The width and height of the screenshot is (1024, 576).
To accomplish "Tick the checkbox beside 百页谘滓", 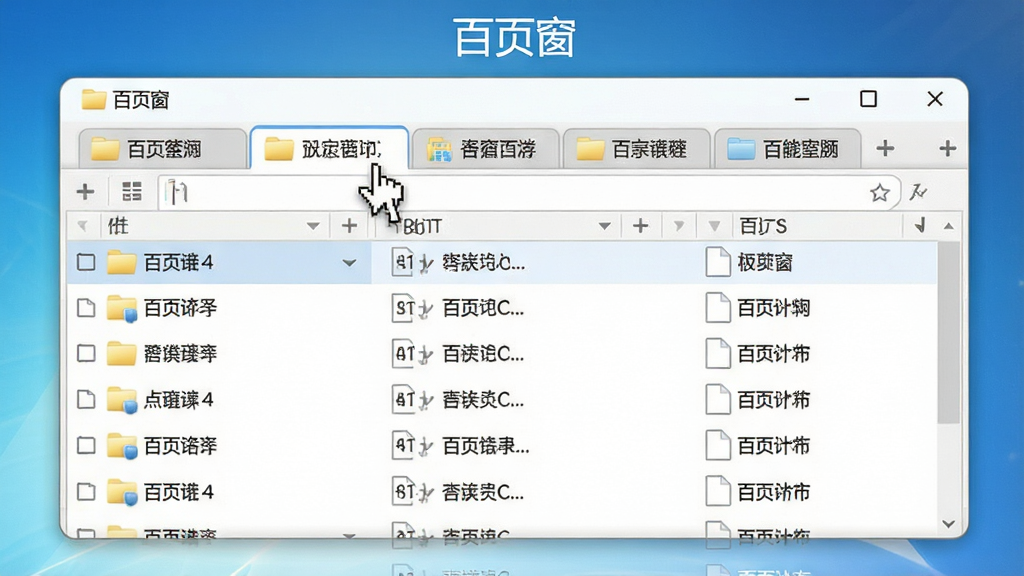I will (x=86, y=446).
